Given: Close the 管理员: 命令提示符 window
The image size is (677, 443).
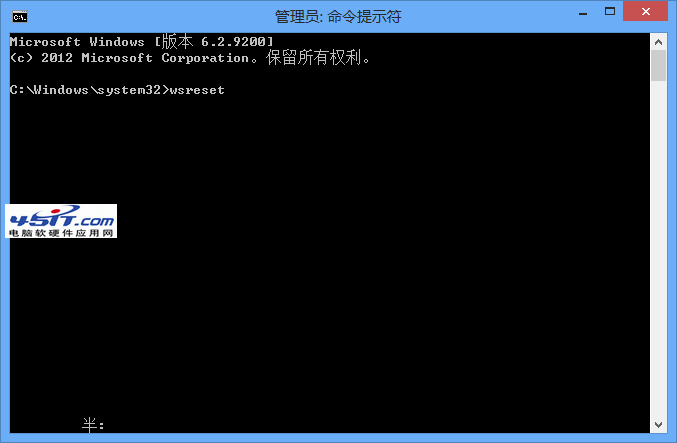Looking at the screenshot, I should point(645,12).
